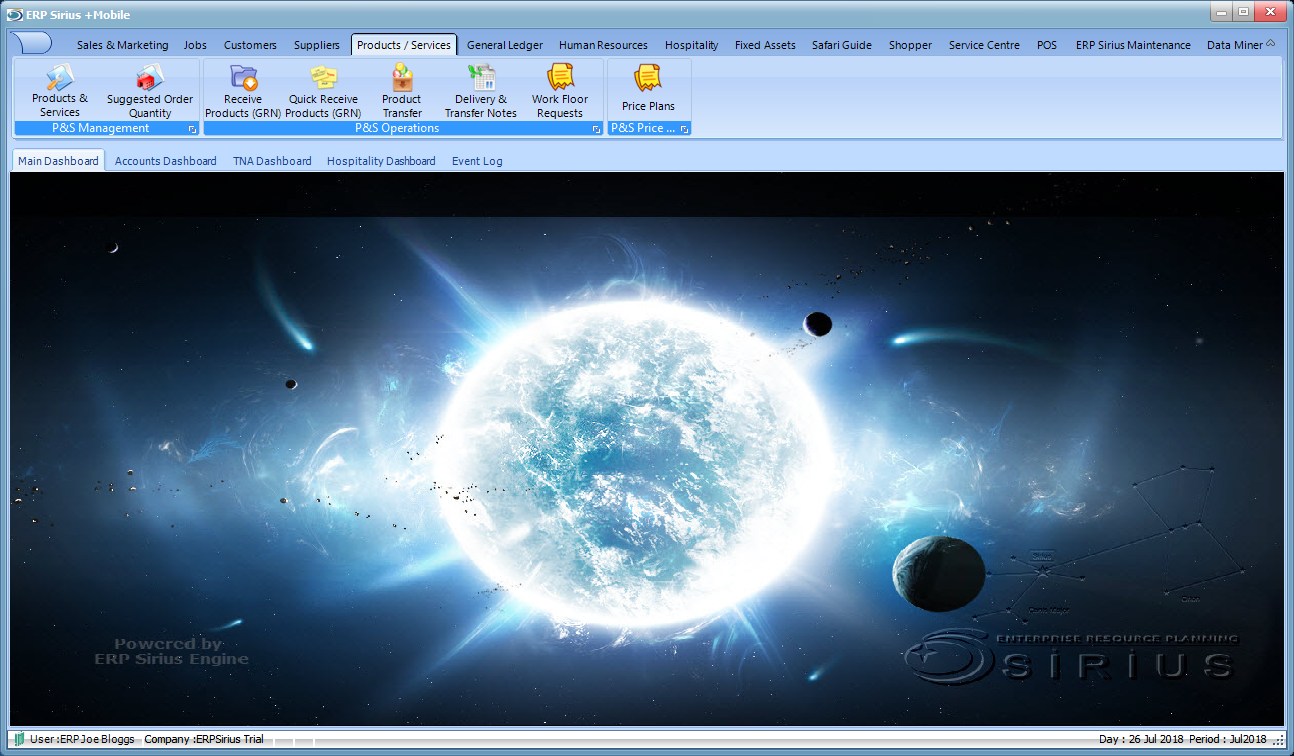Maximize the ERP Sirius window
The width and height of the screenshot is (1294, 756).
tap(1244, 11)
